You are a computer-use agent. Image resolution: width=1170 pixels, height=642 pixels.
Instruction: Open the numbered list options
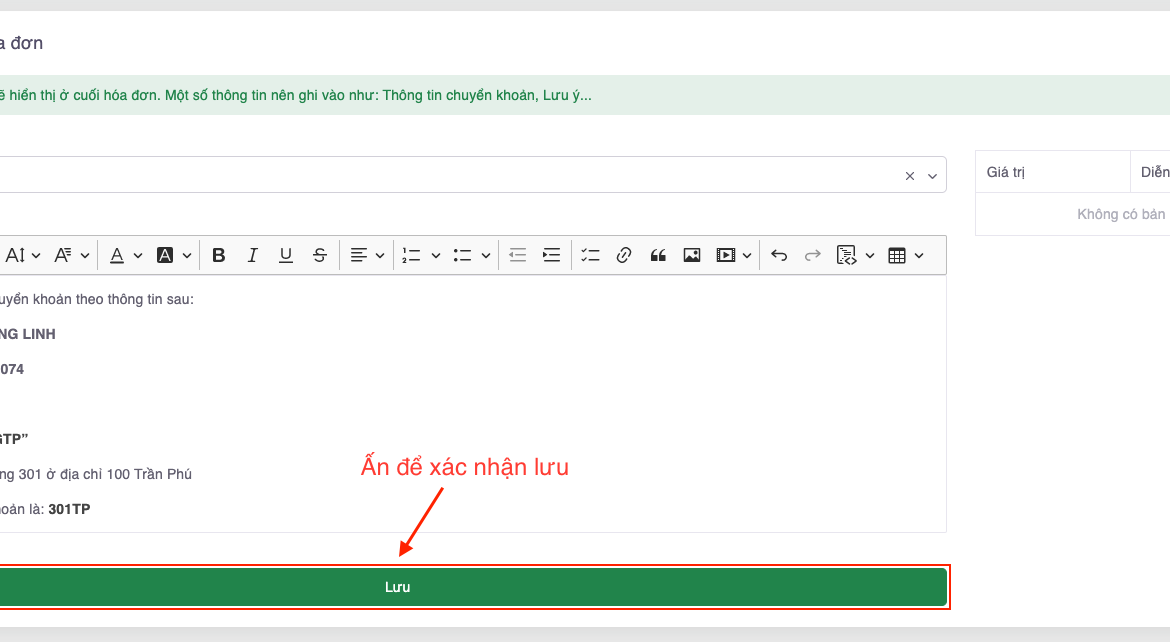tap(421, 255)
